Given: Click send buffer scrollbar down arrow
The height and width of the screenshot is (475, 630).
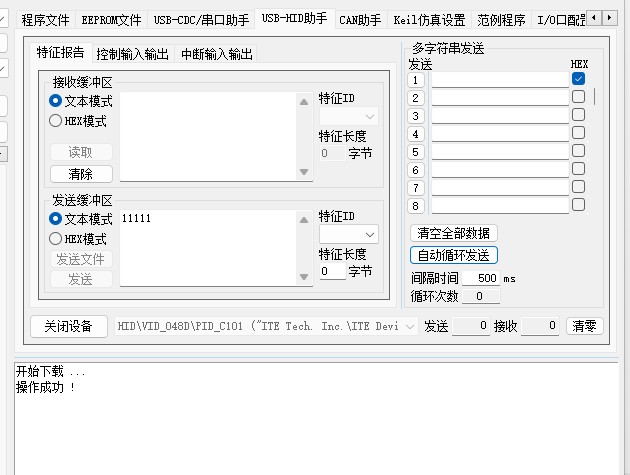Looking at the screenshot, I should tap(304, 277).
